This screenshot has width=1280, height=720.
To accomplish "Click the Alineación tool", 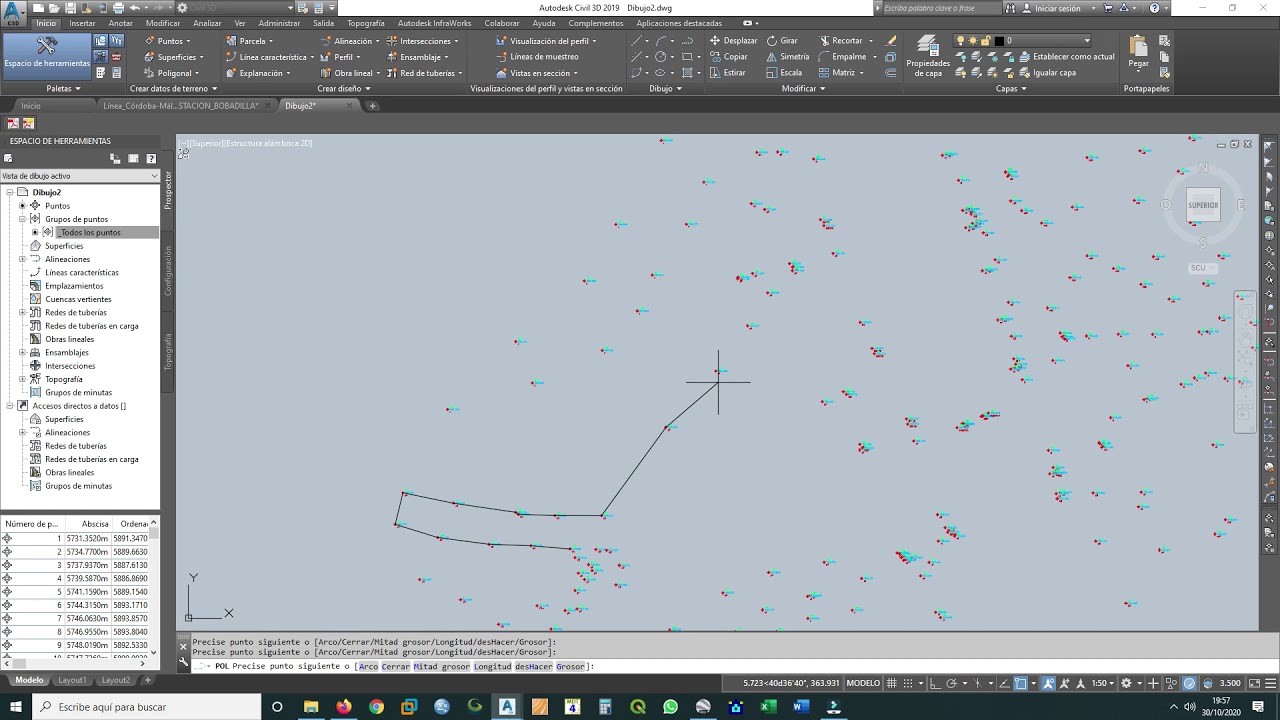I will point(350,41).
